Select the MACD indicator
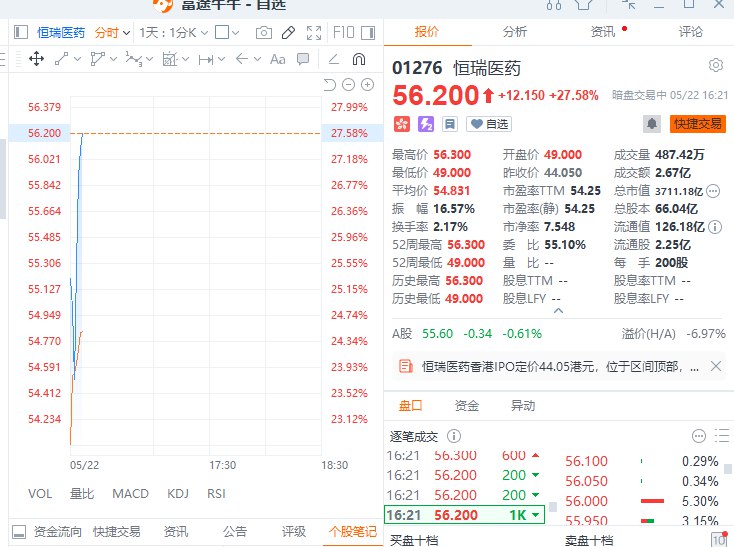 (x=131, y=494)
